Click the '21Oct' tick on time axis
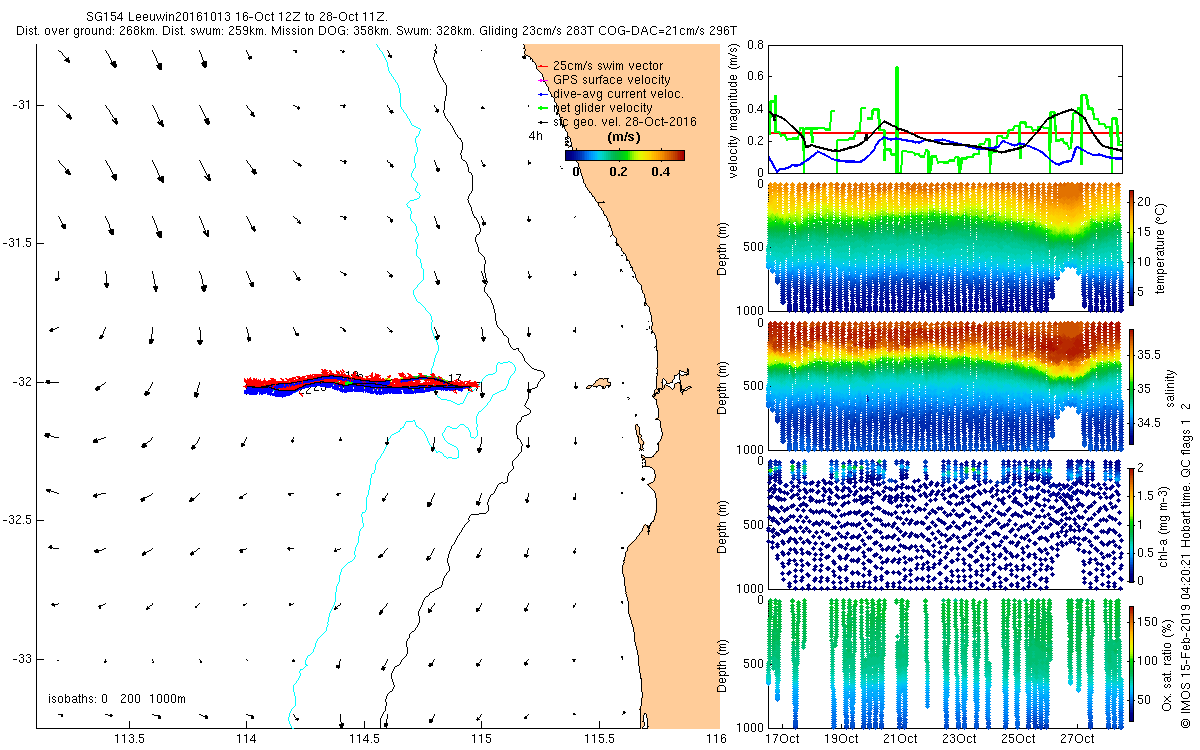The image size is (1200, 750). click(901, 739)
